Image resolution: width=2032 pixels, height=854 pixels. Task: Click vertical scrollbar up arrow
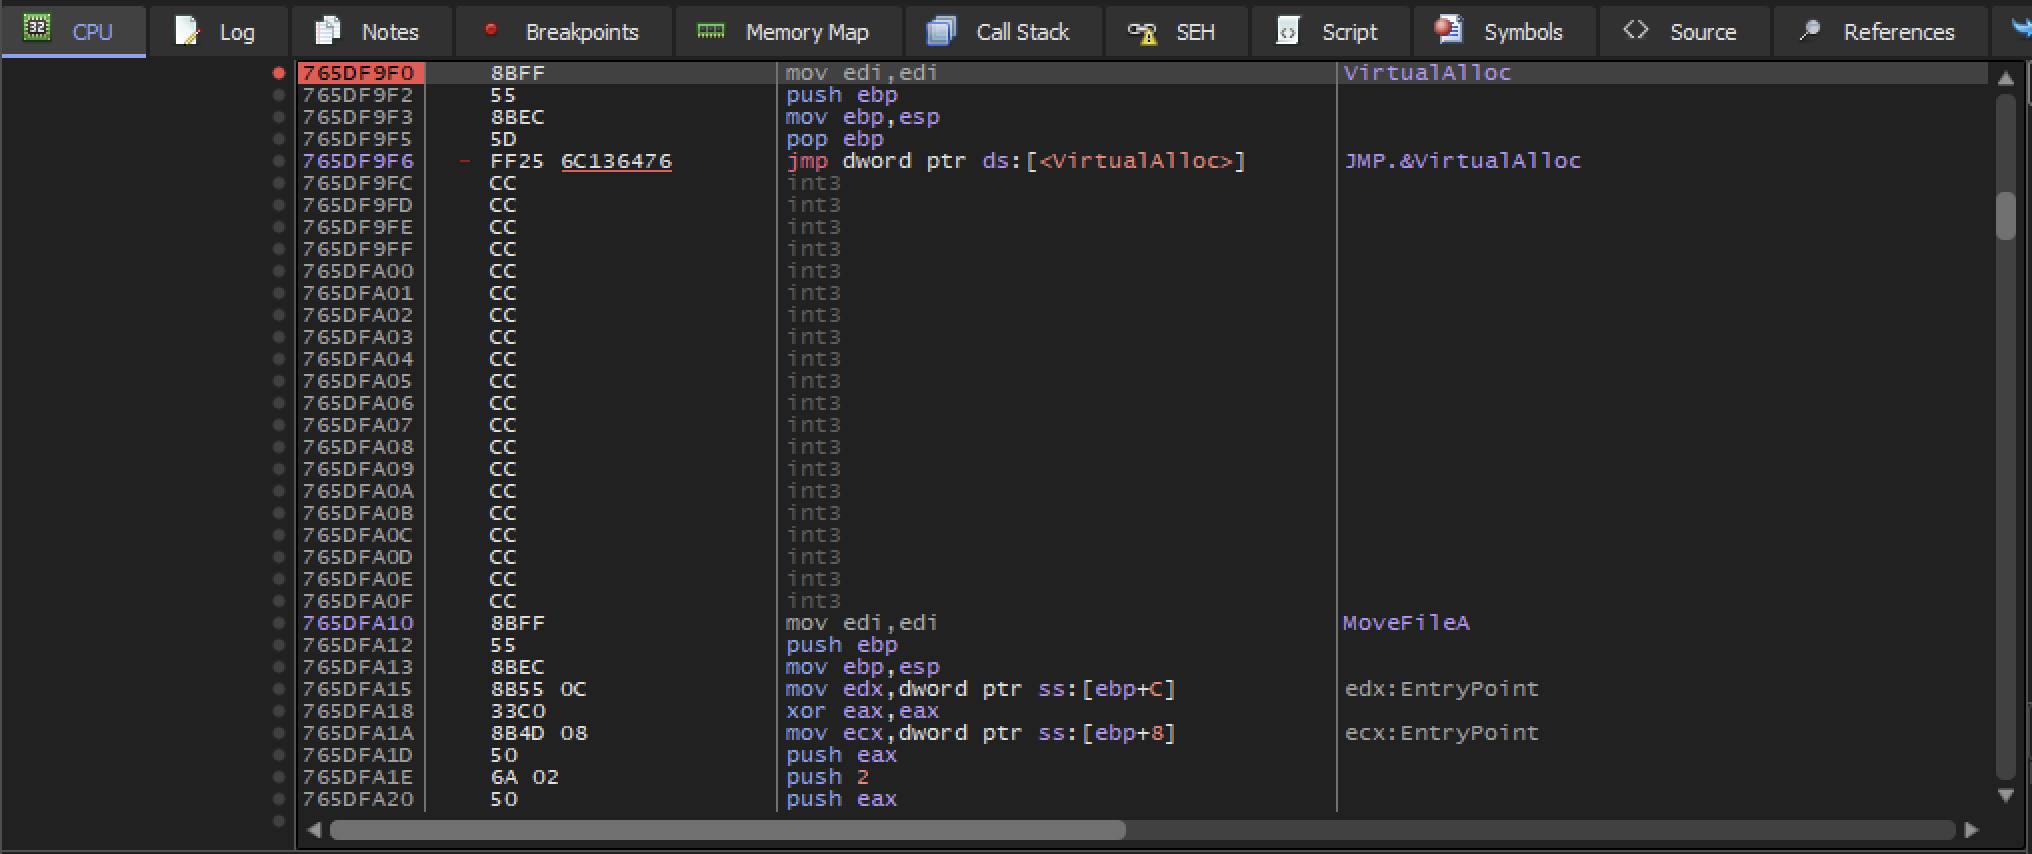[x=2005, y=78]
